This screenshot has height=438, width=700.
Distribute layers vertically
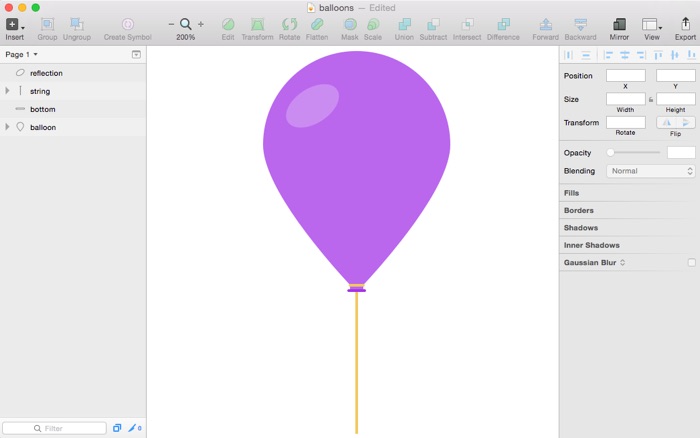[x=586, y=55]
